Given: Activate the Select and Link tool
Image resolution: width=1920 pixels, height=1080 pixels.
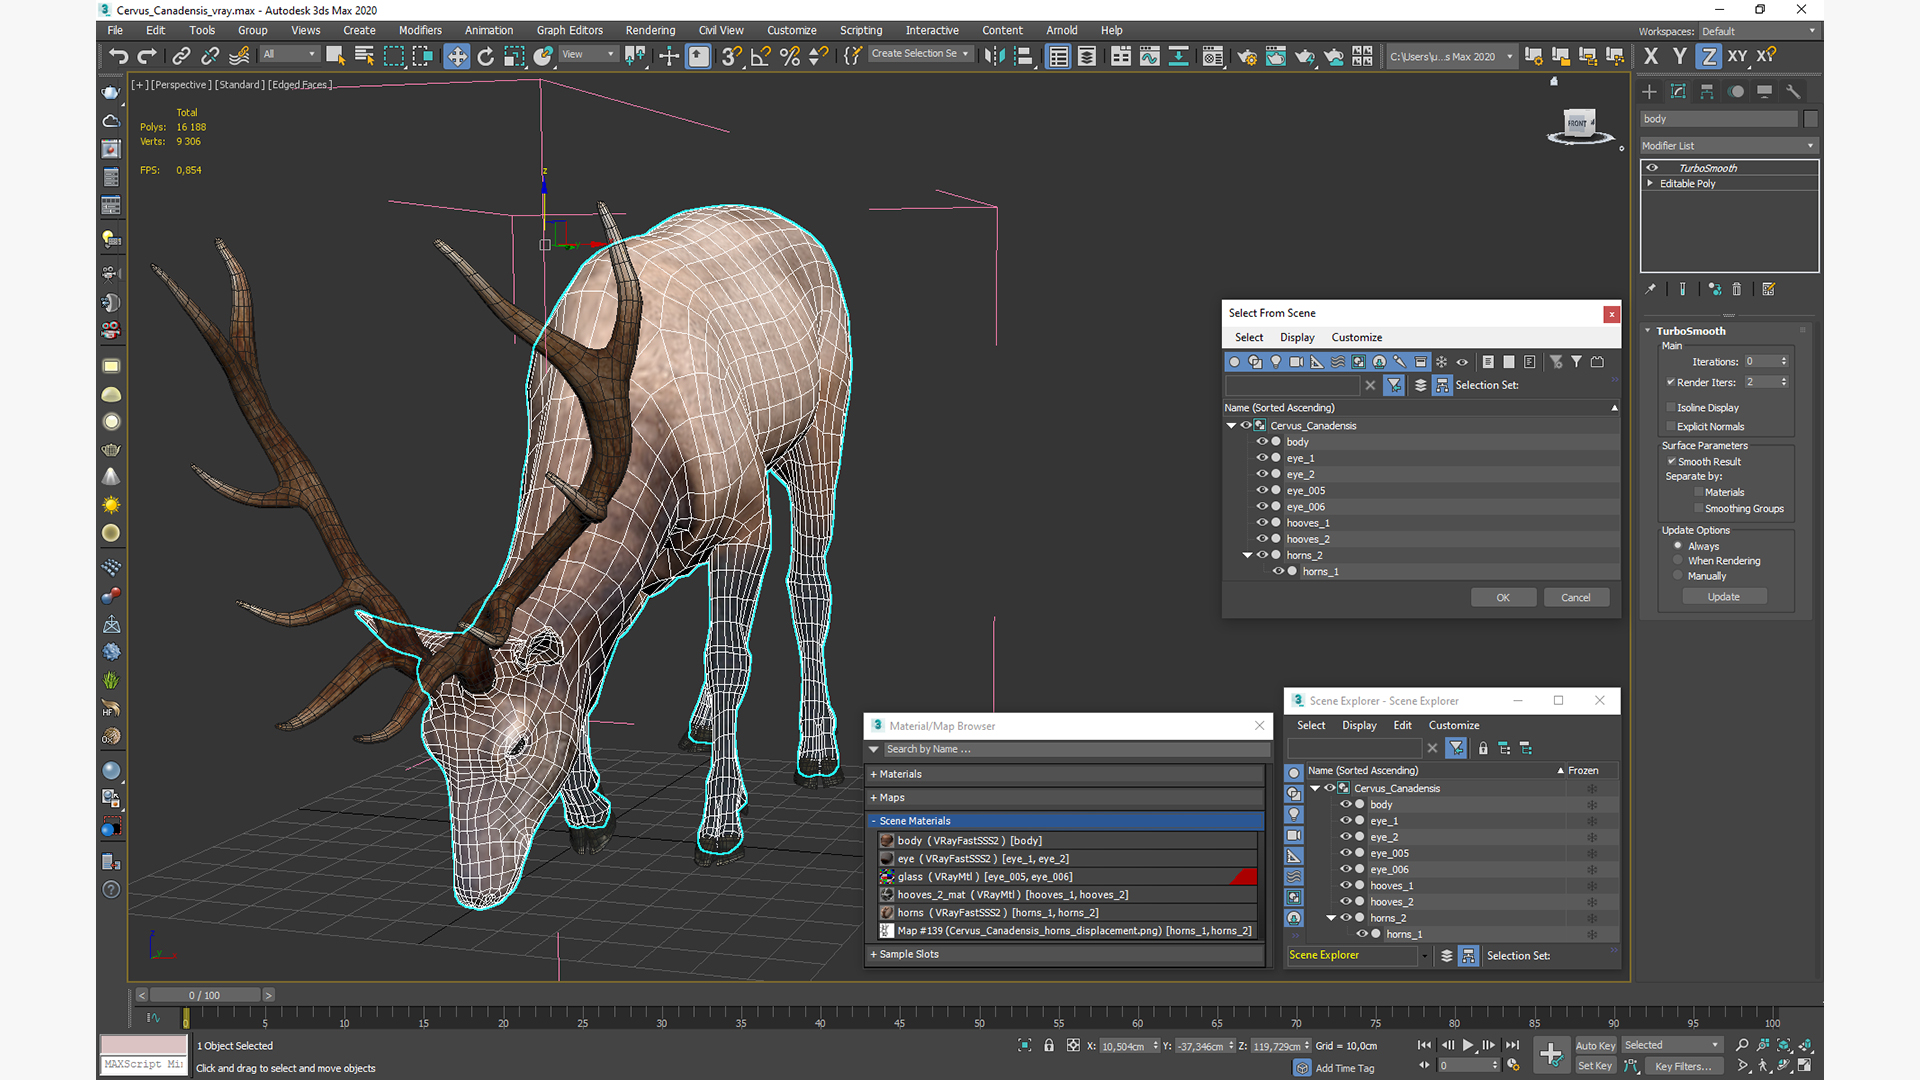Looking at the screenshot, I should (x=181, y=56).
